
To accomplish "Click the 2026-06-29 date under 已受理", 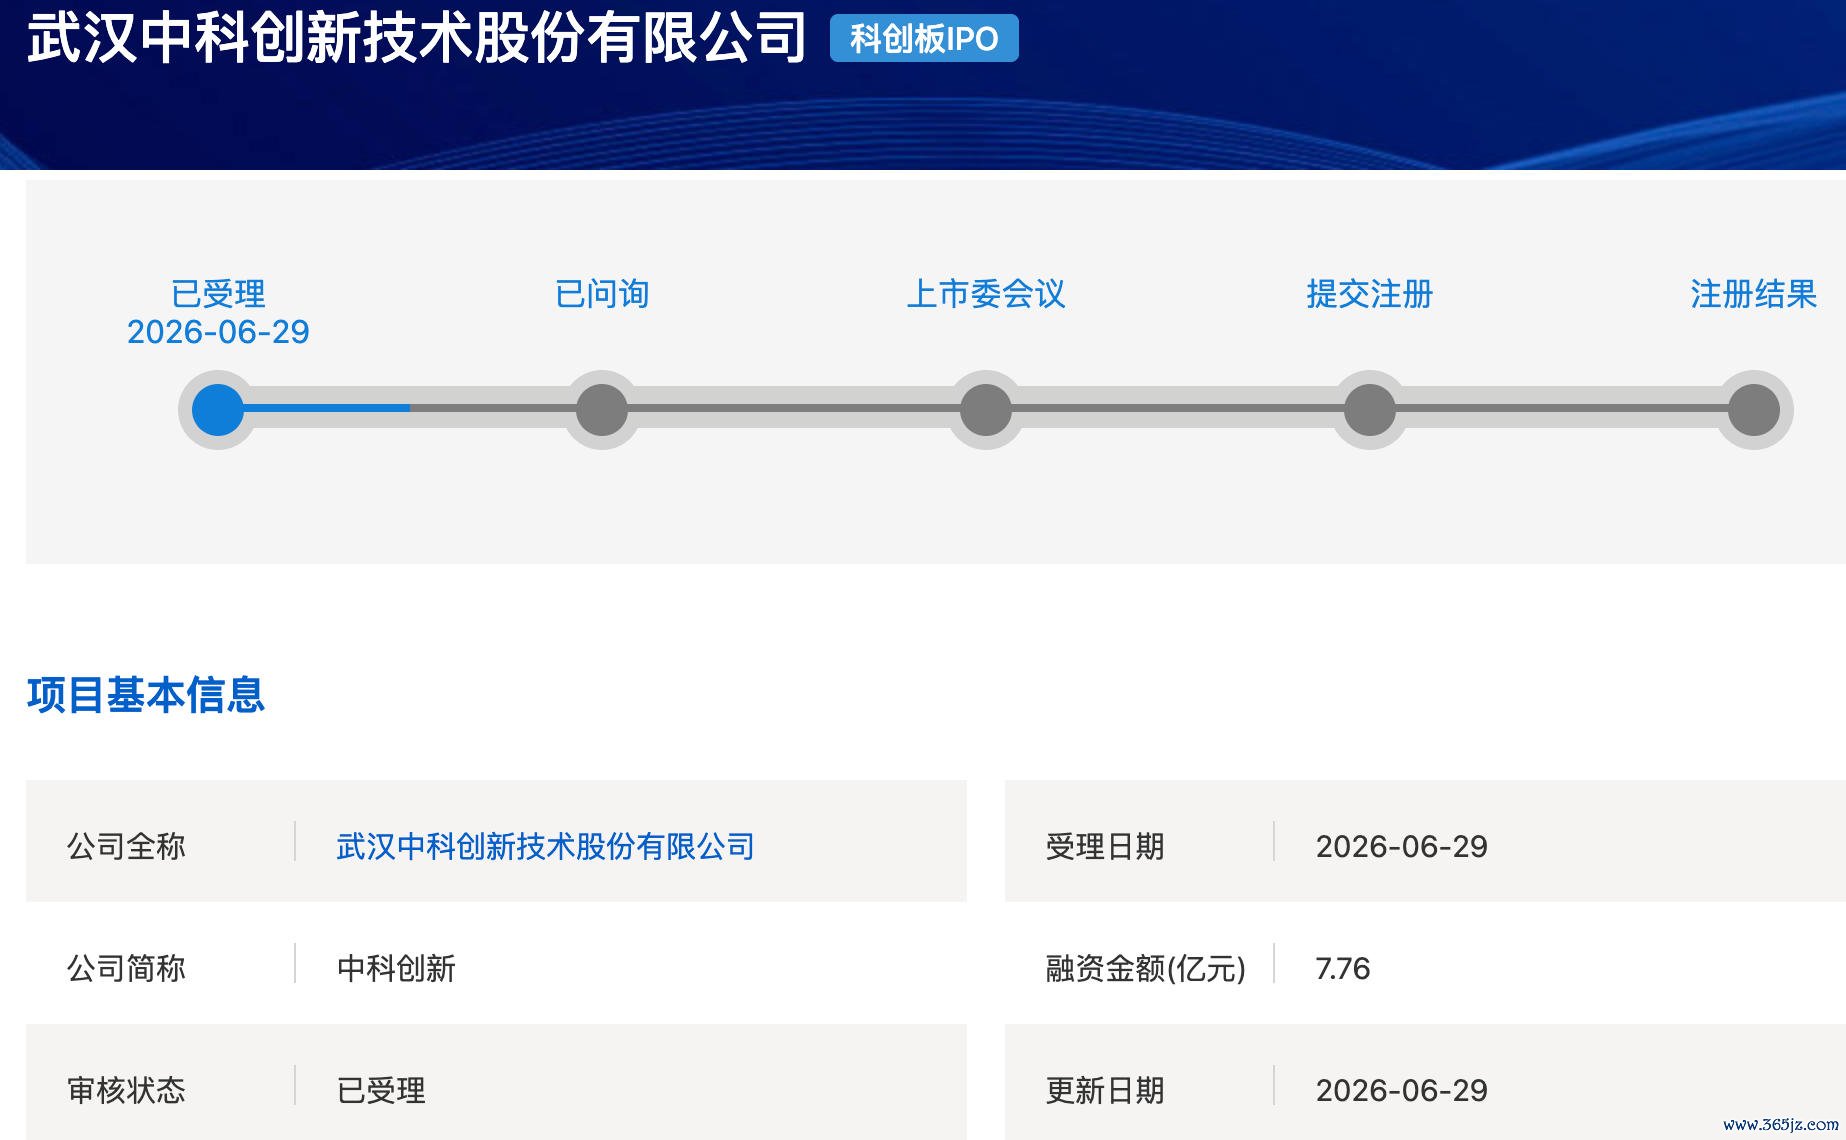I will (x=218, y=332).
